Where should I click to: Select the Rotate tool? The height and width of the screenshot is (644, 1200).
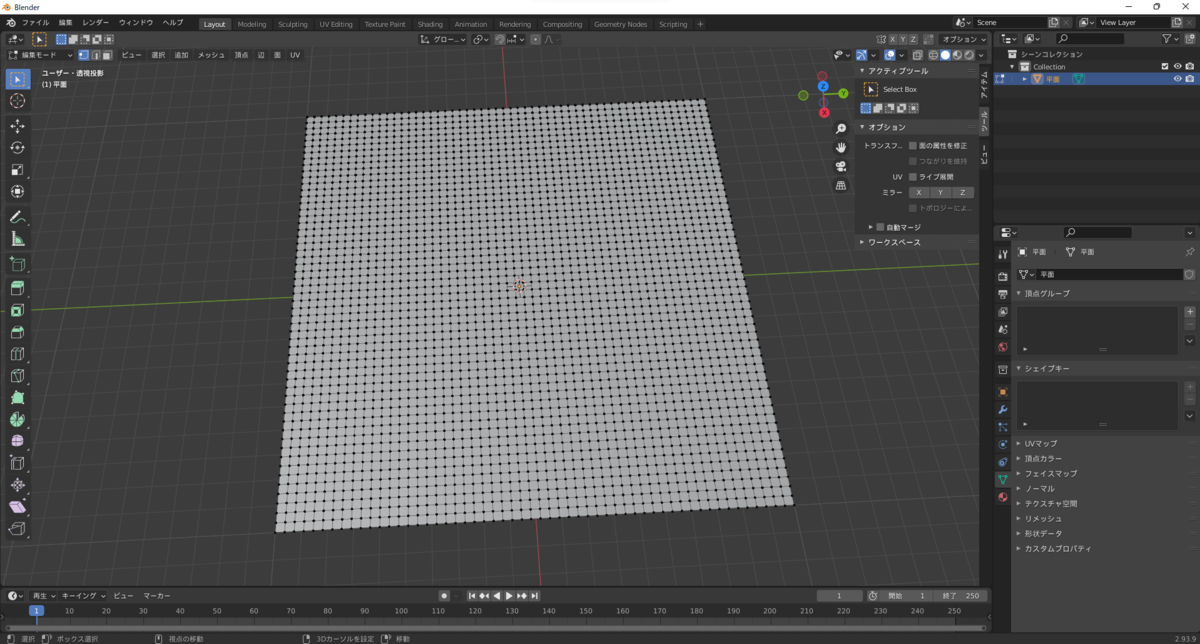click(18, 148)
